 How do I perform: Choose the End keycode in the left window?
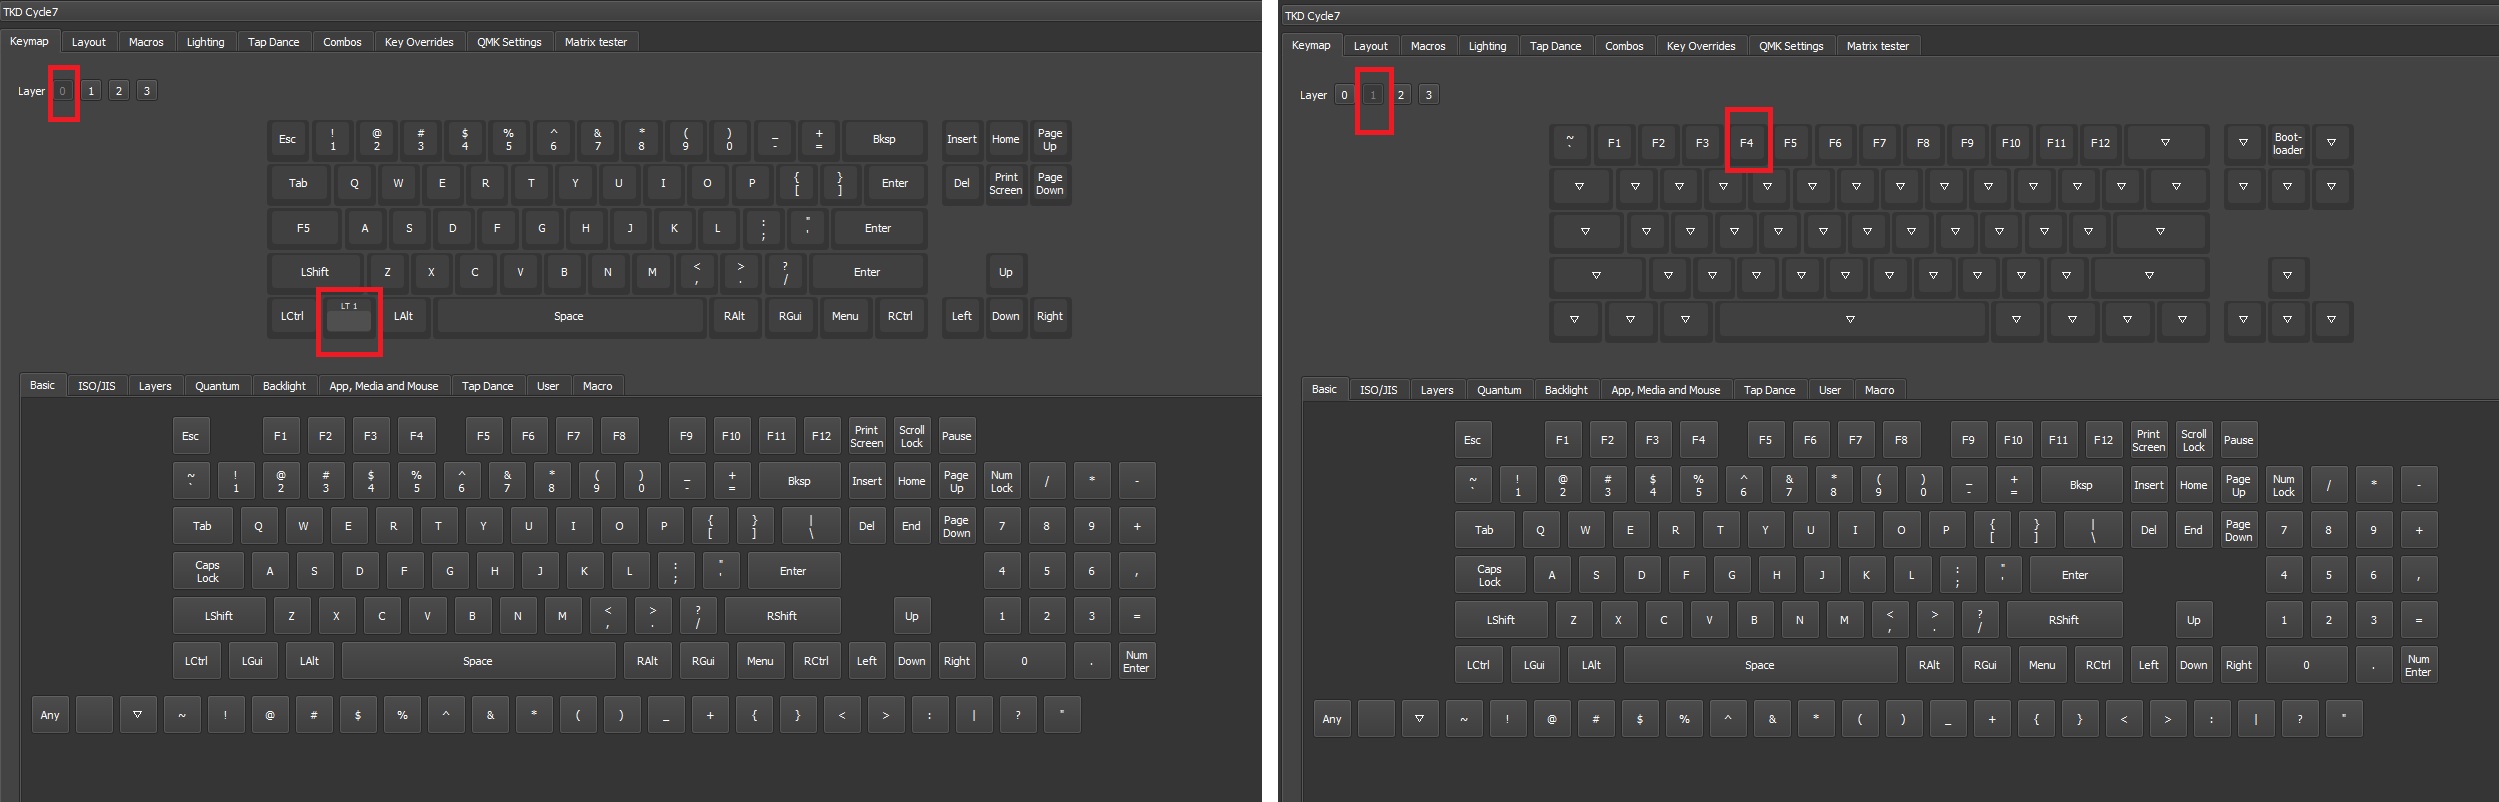click(x=912, y=526)
